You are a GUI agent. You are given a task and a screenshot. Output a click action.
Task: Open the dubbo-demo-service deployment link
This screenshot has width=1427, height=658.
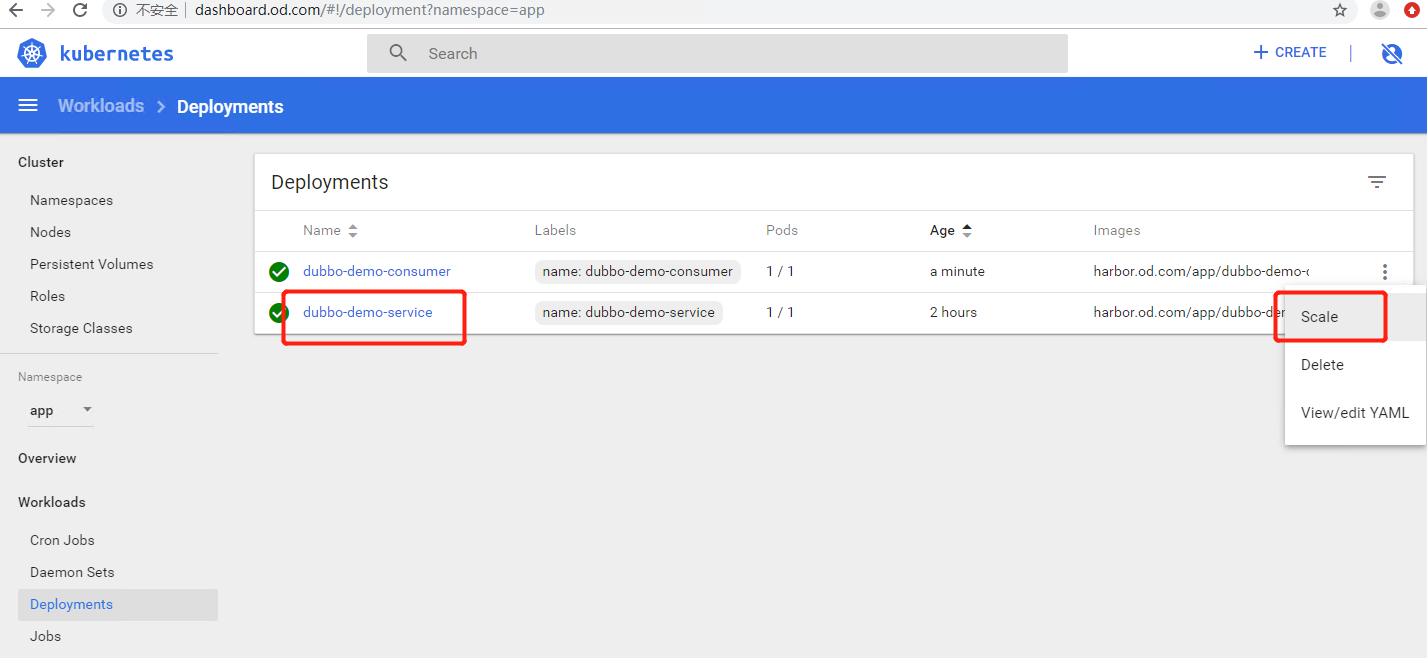[x=367, y=313]
